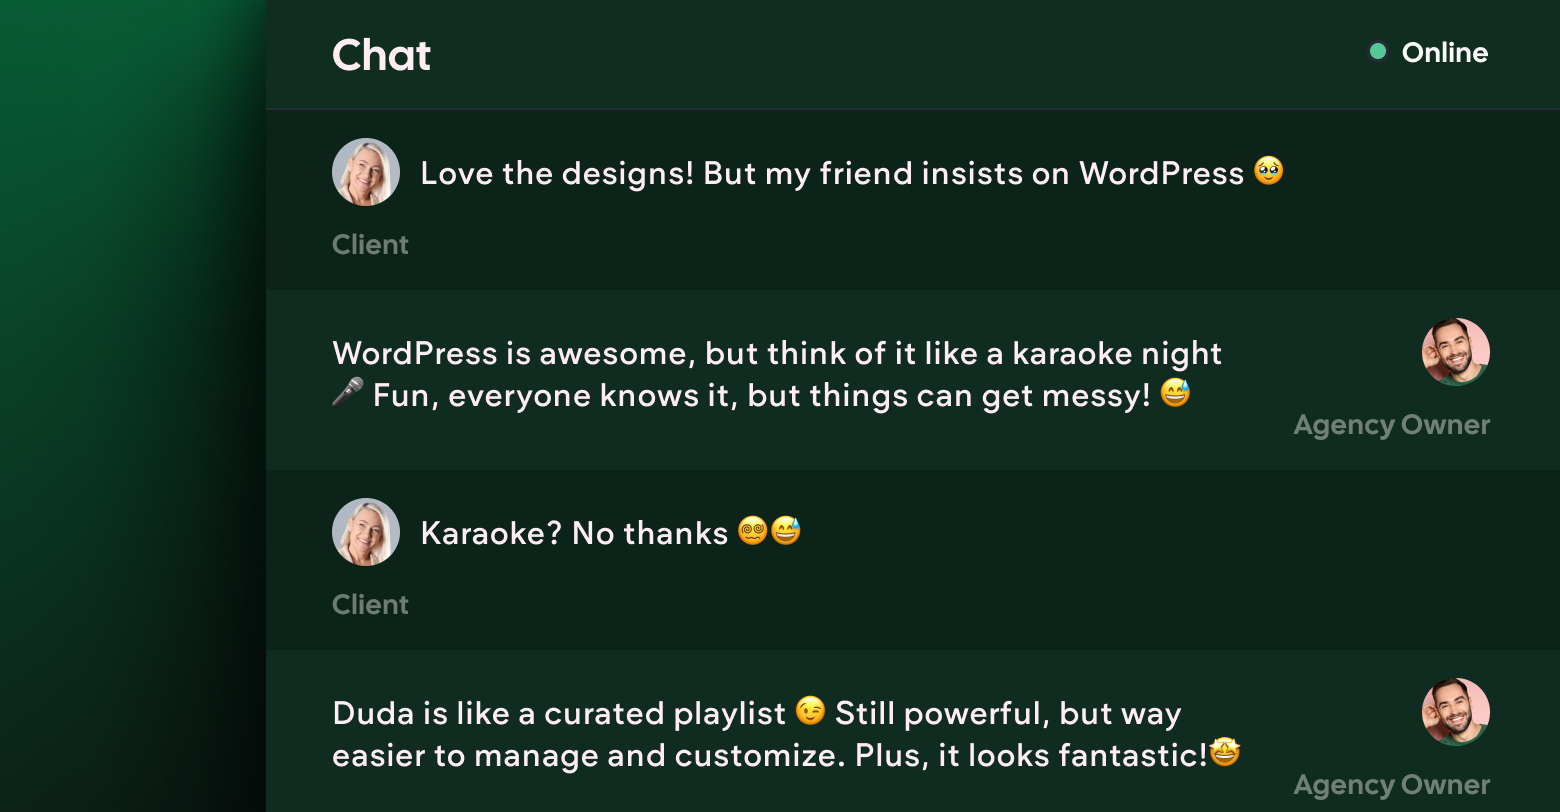Select the "Love the designs!" message text
Image resolution: width=1560 pixels, height=812 pixels.
(831, 174)
